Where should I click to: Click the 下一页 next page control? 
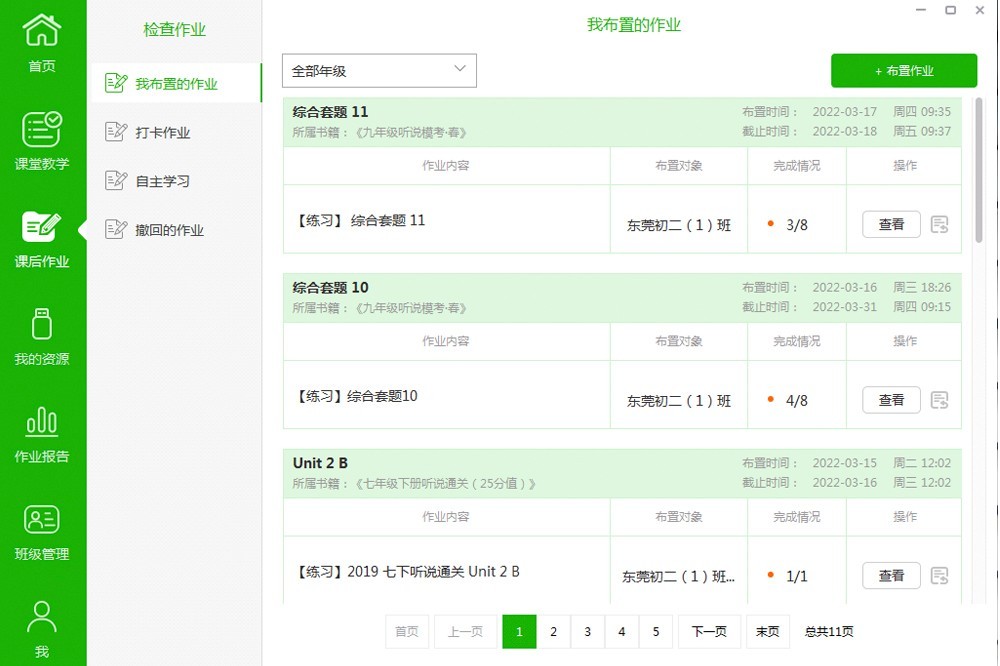coord(709,631)
